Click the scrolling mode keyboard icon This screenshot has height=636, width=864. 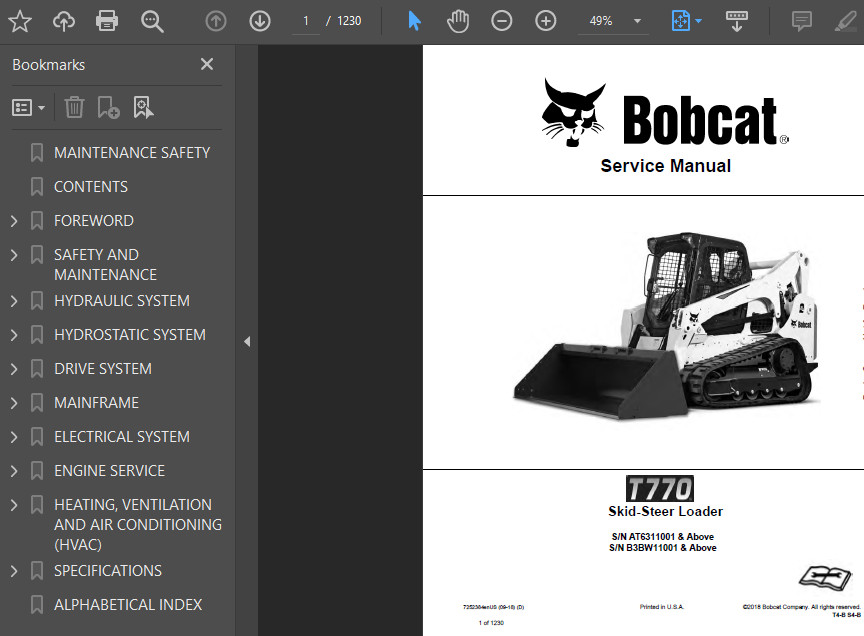[x=736, y=21]
